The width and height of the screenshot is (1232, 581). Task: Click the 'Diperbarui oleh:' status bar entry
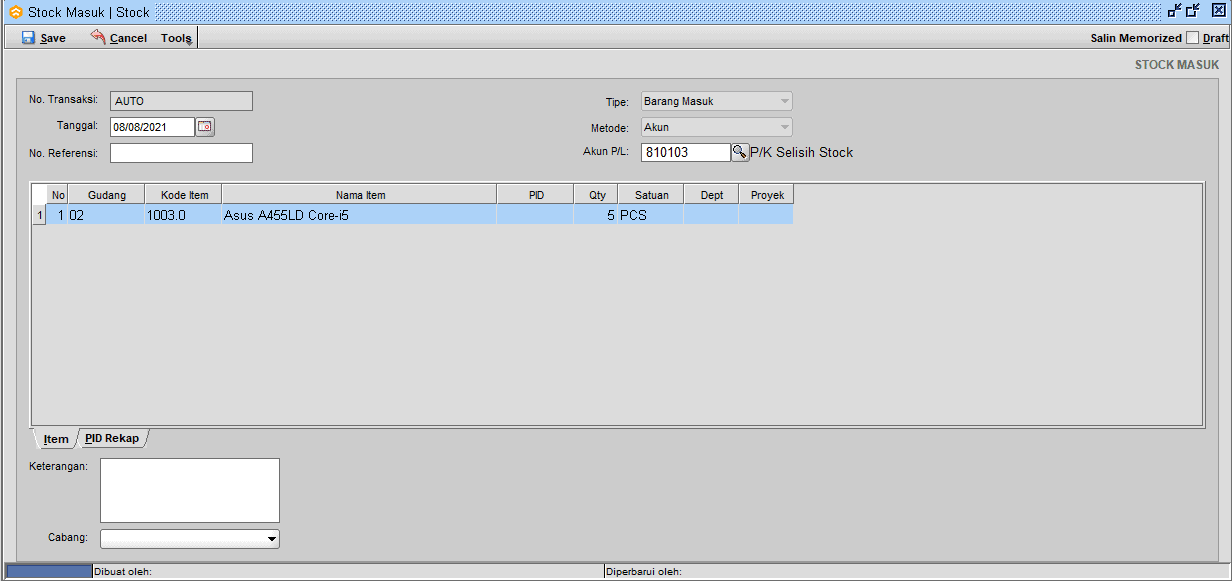pos(644,572)
